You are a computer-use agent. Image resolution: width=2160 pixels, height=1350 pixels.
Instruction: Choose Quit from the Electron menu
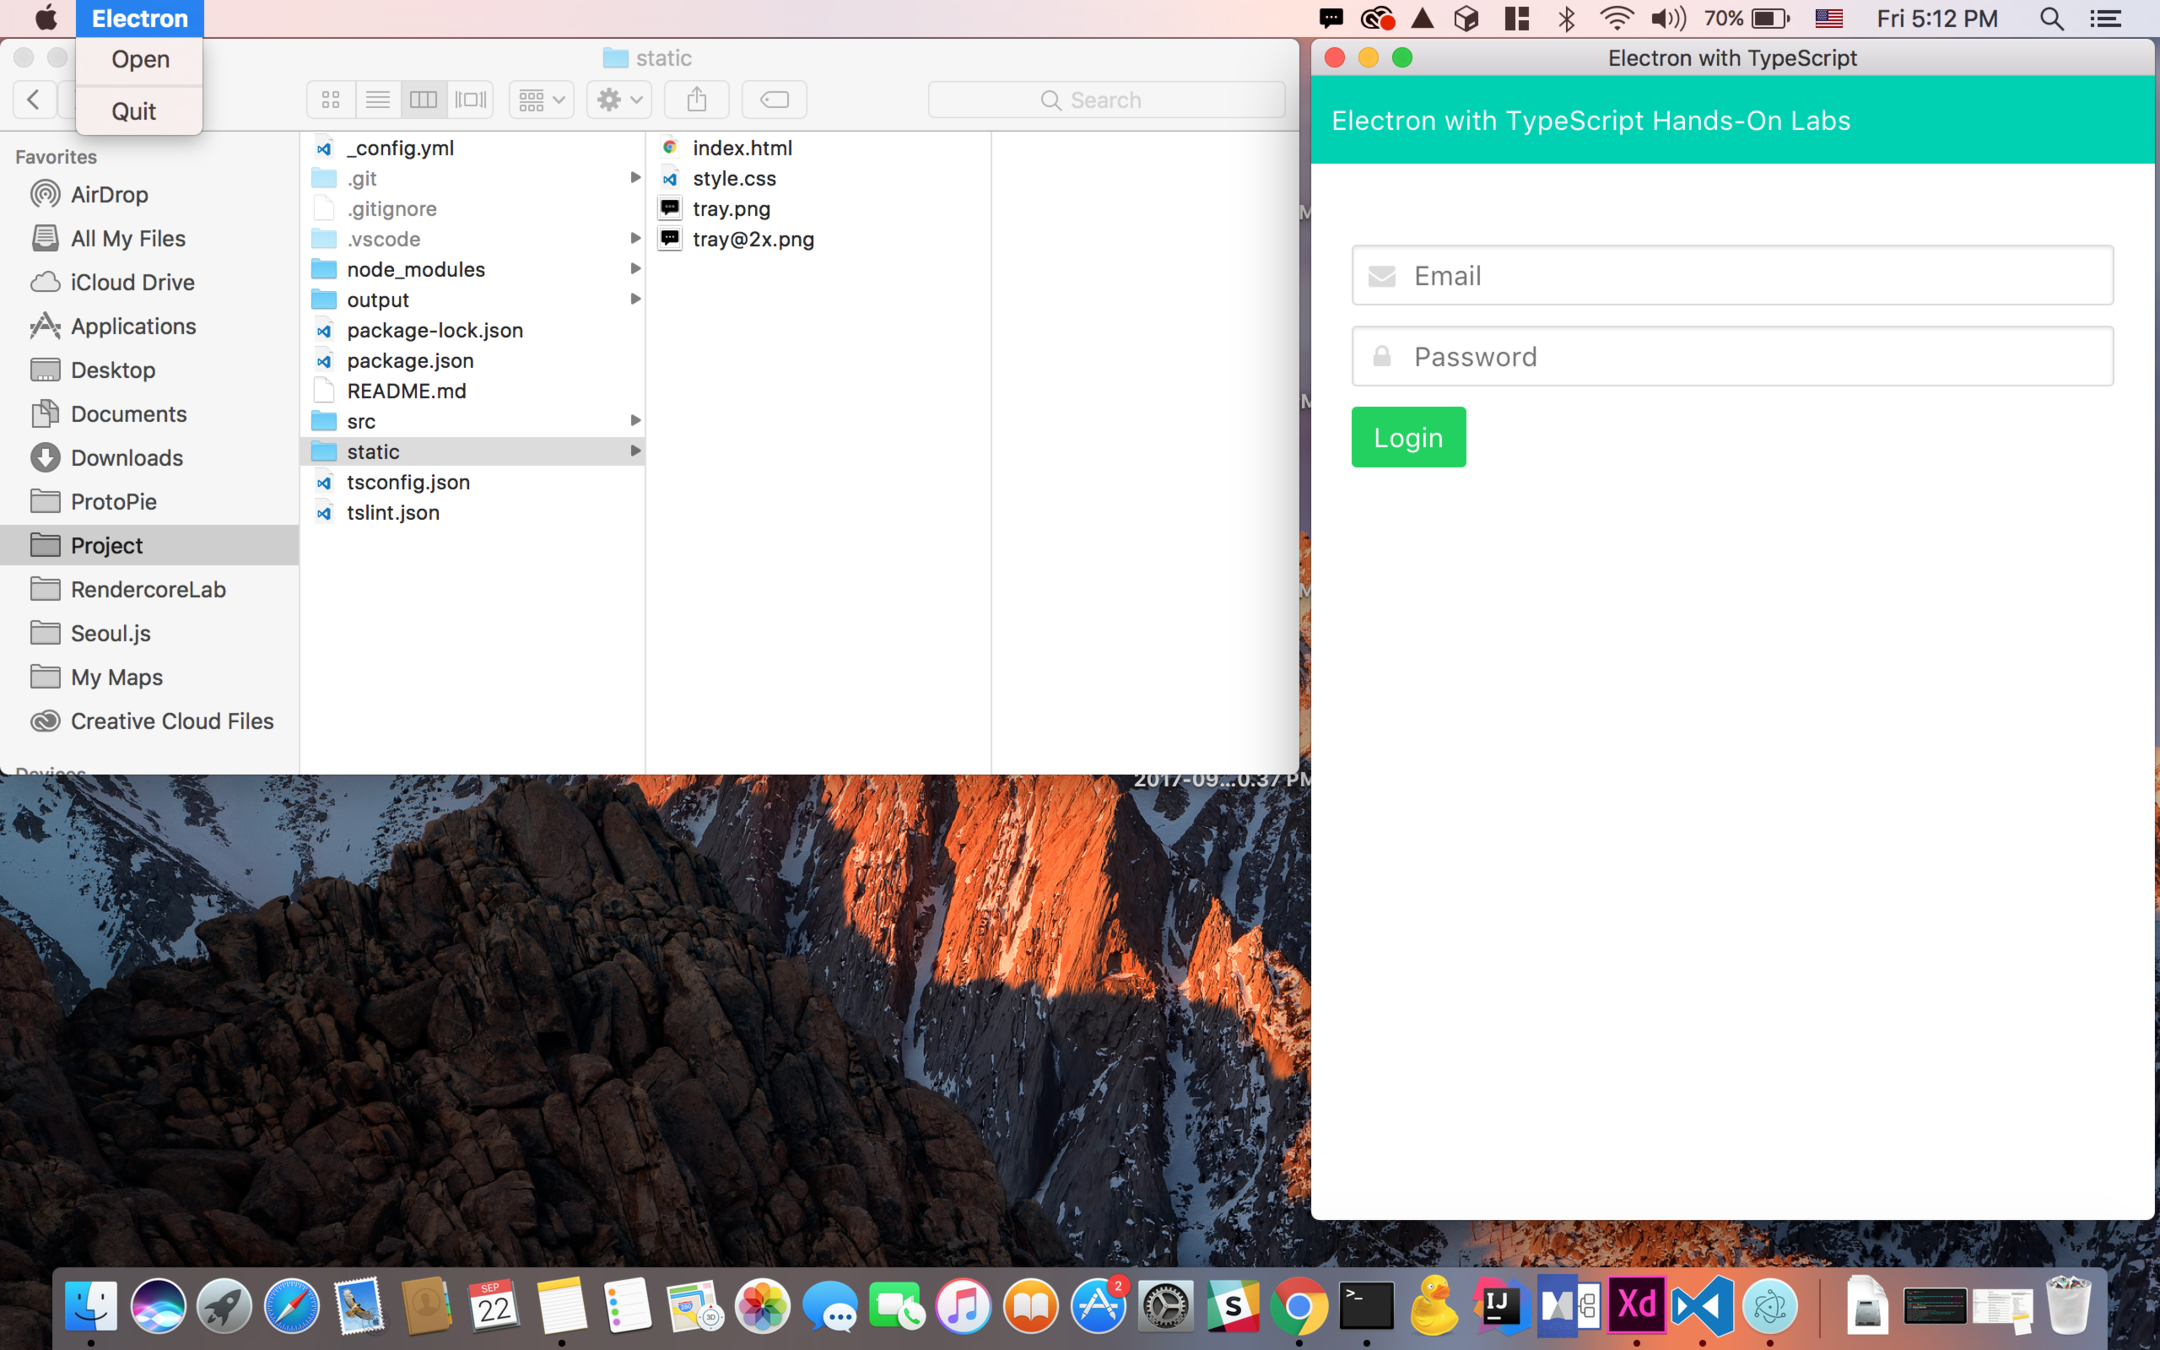134,111
